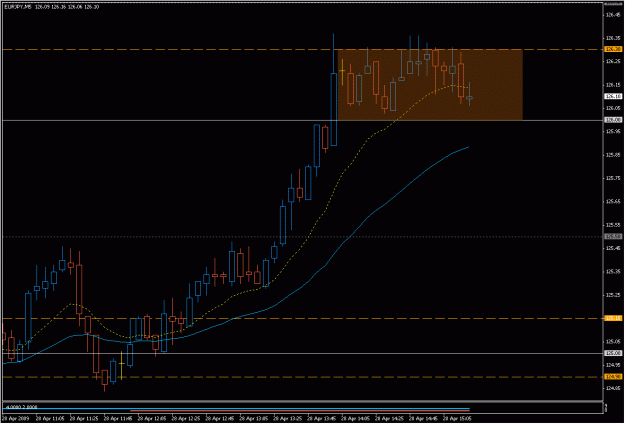The width and height of the screenshot is (625, 424).
Task: Click the 28 Apr 12:45 time label
Action: coord(219,419)
